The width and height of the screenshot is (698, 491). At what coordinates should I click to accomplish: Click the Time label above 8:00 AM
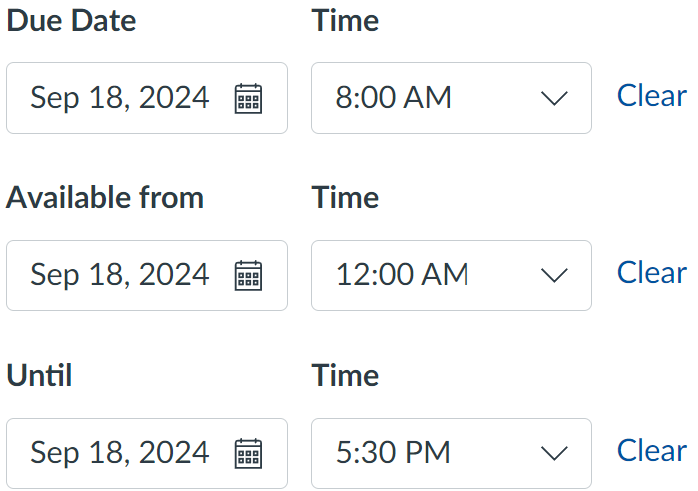tap(345, 21)
